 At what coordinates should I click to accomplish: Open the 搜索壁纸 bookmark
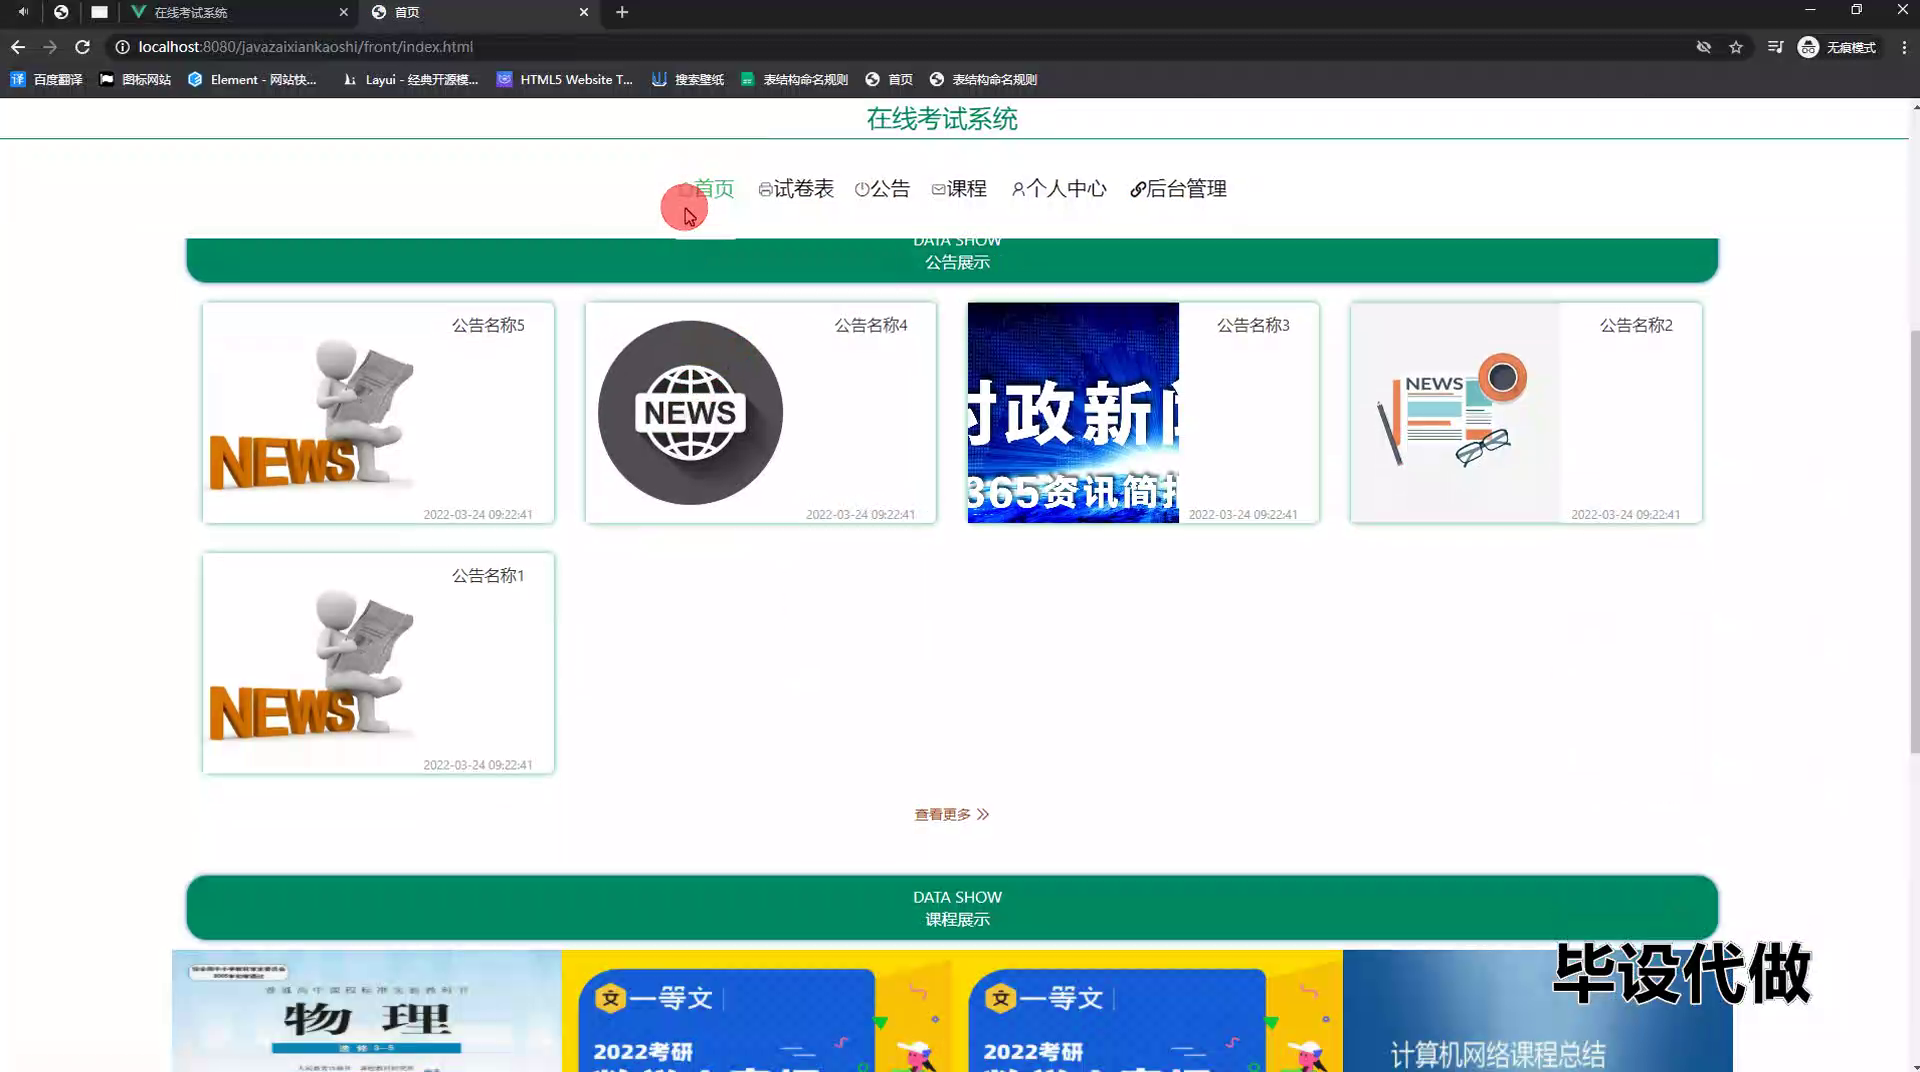tap(688, 80)
